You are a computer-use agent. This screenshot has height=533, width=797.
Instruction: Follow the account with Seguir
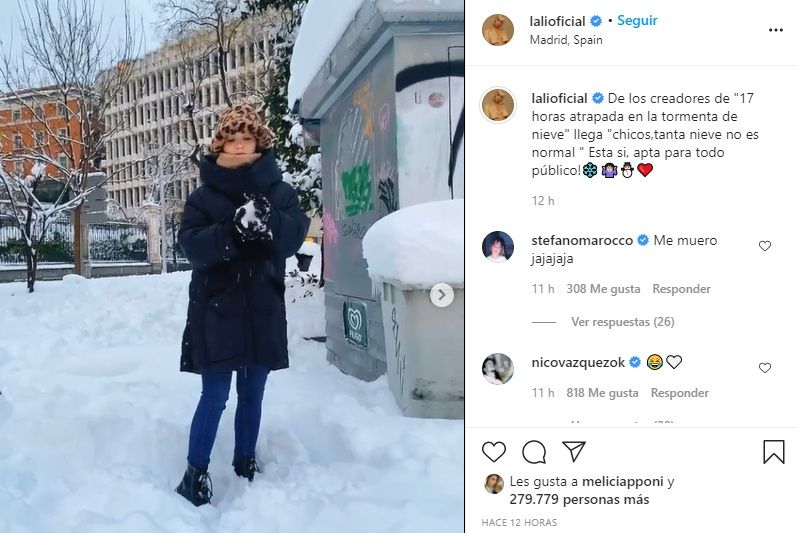point(637,21)
